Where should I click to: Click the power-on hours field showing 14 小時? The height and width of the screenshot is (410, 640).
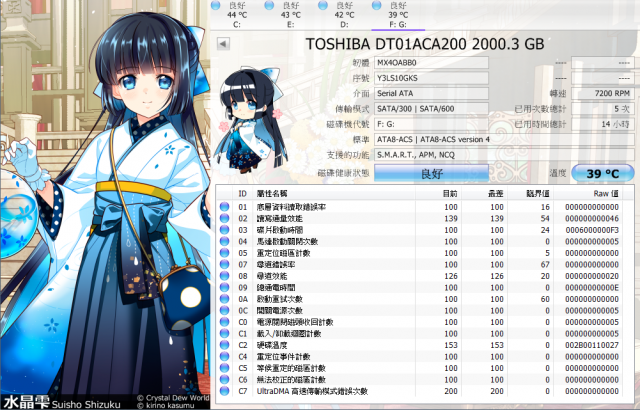click(603, 124)
